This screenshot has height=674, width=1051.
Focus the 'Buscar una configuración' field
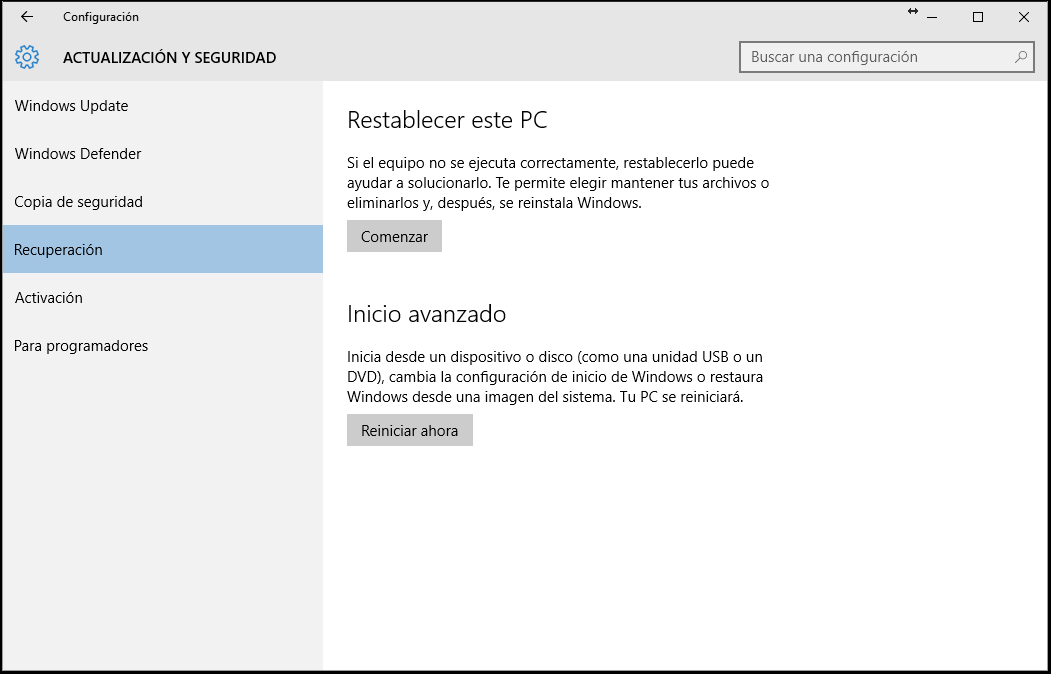pos(886,57)
